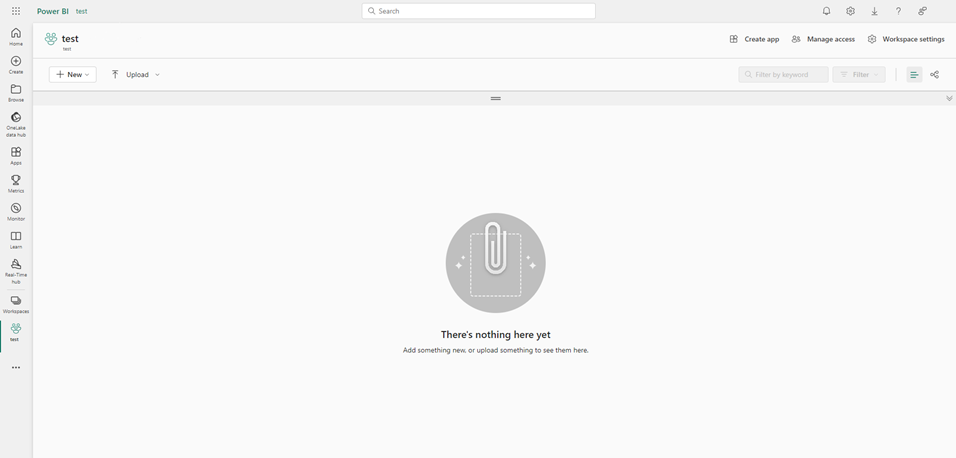Open OneLake data hub in sidebar
The image size is (956, 458).
[16, 124]
